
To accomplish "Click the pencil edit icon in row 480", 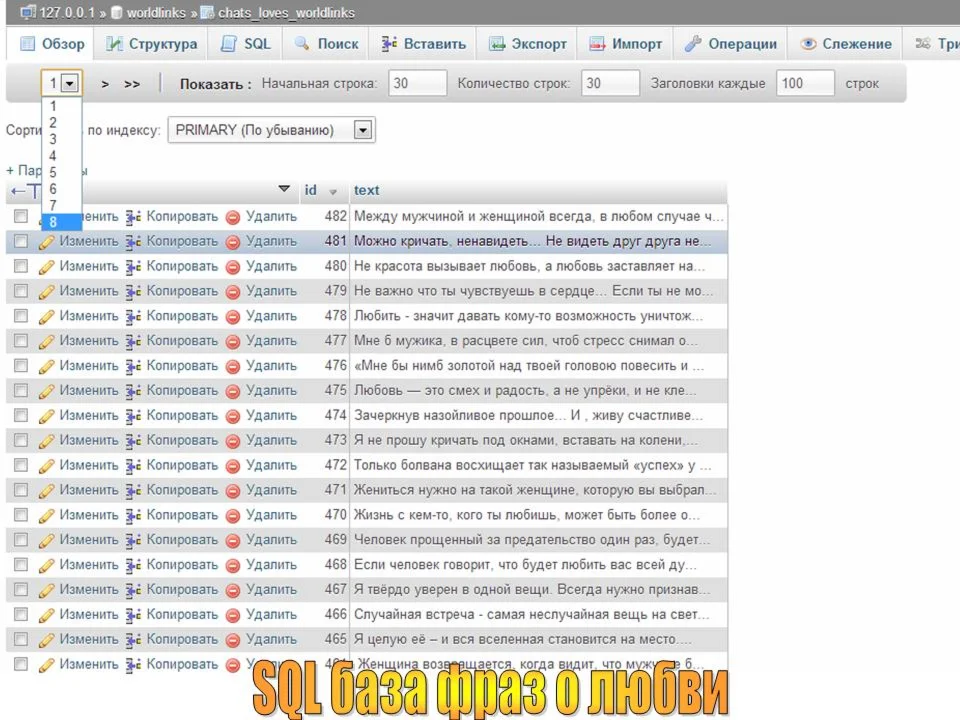I will [x=47, y=267].
